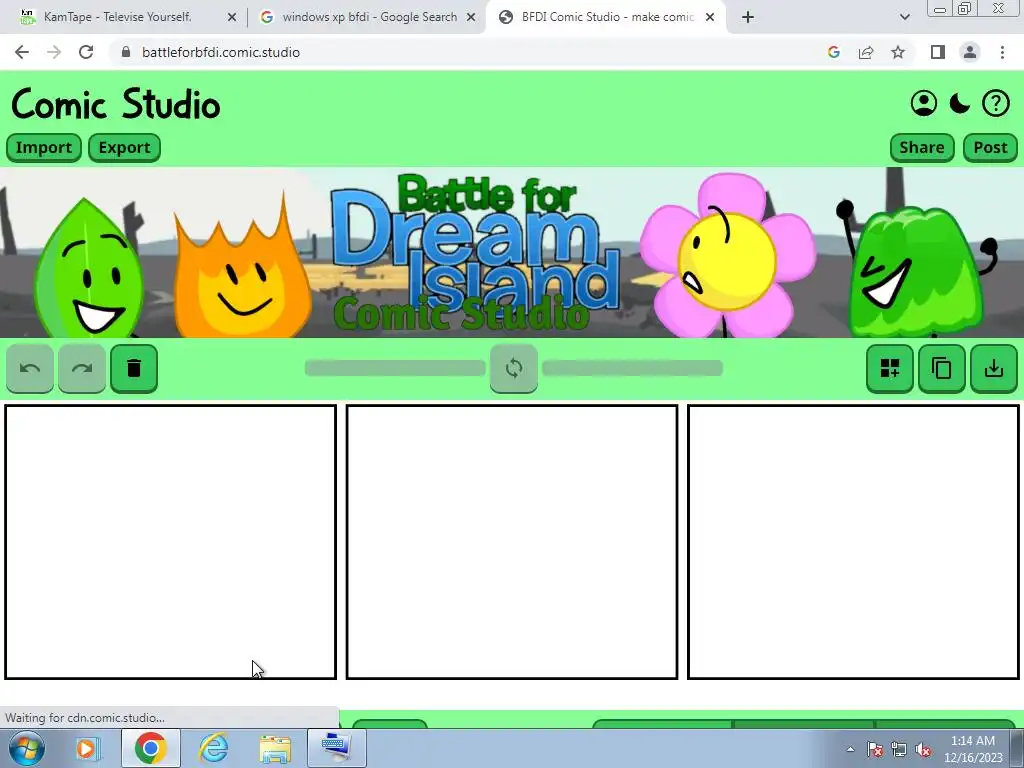Expand the tab search dropdown arrow

(904, 18)
